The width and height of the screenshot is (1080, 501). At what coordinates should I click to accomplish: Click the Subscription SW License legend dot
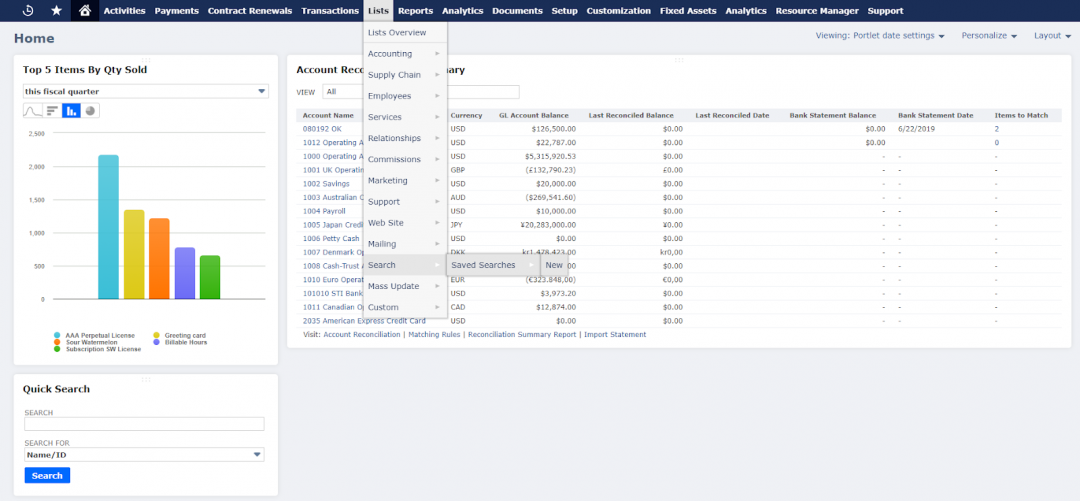point(56,349)
